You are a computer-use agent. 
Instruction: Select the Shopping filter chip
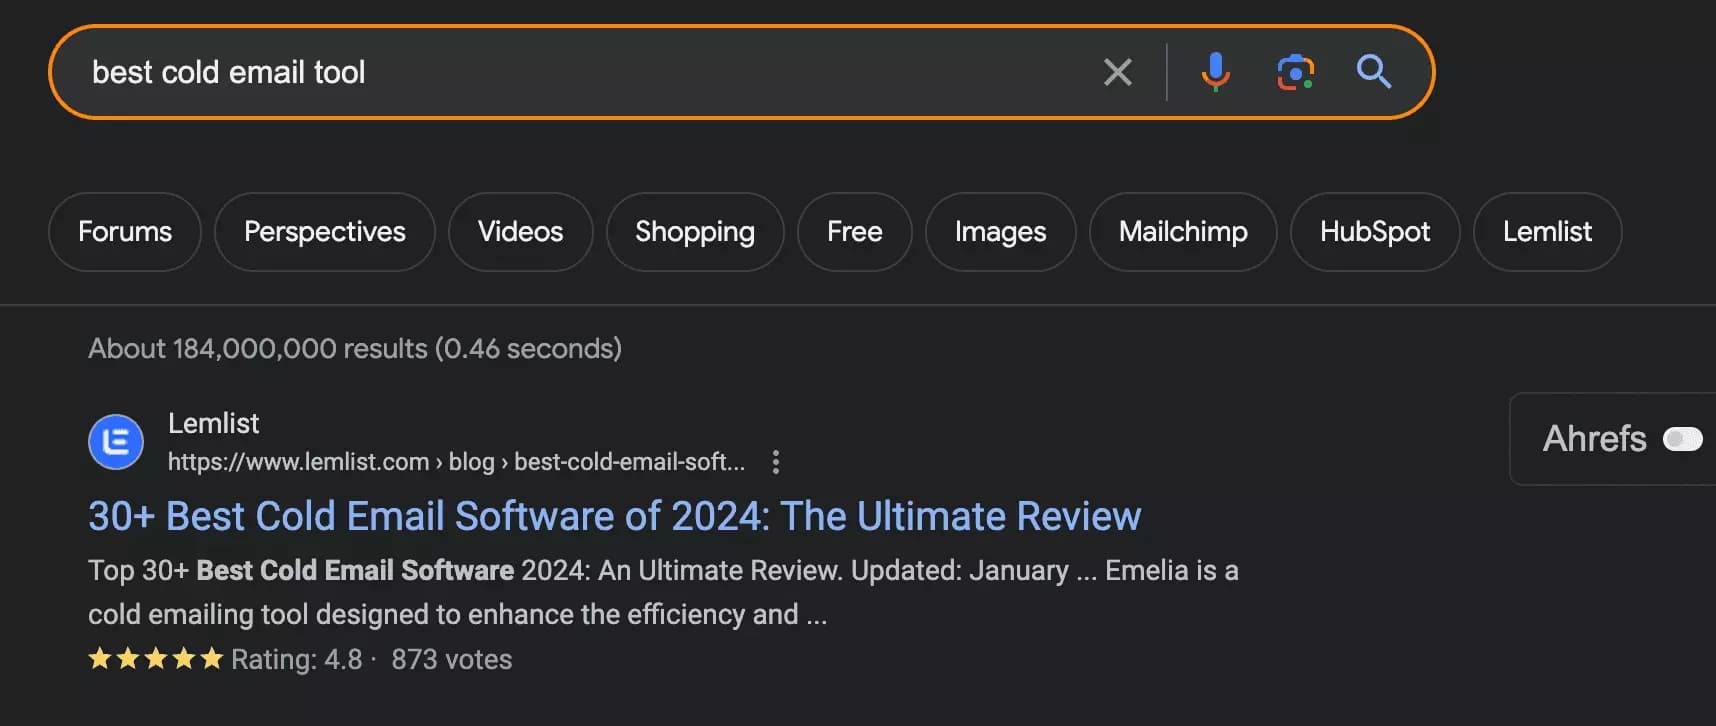tap(694, 231)
